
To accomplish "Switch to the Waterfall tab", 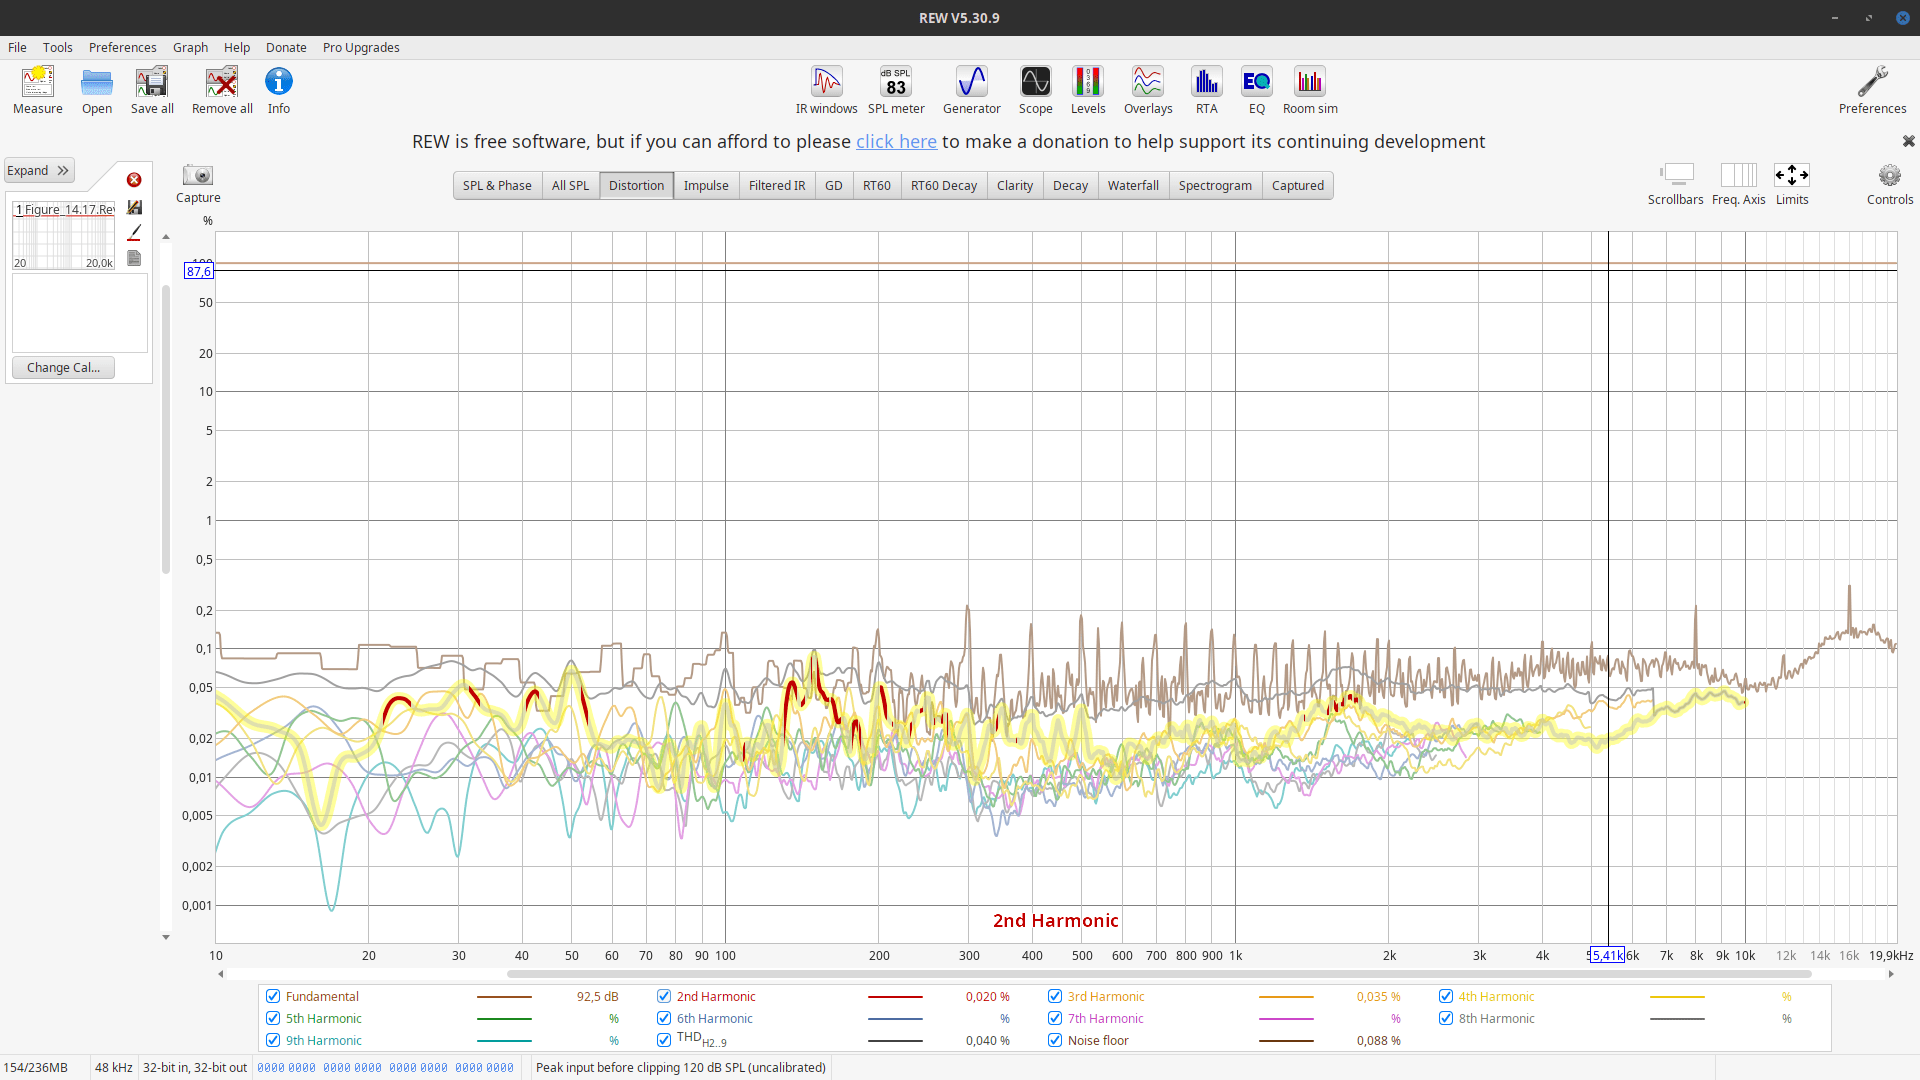I will coord(1133,185).
